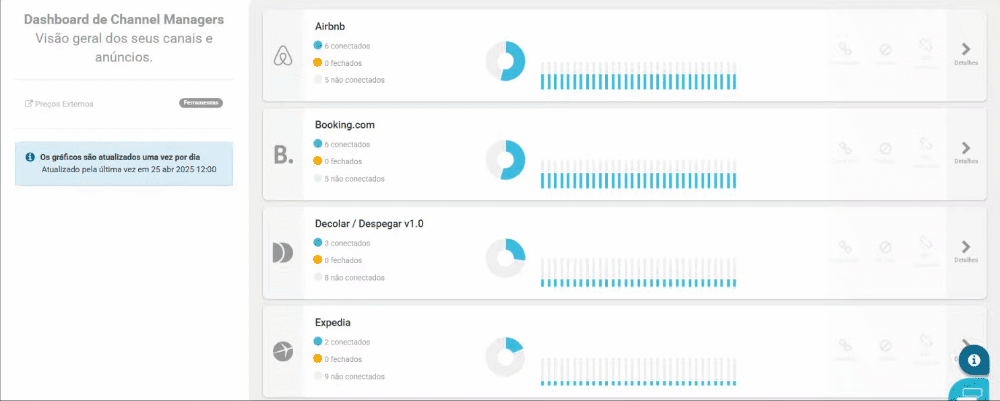
Task: Expand Airbnb details chevron
Action: 966,49
